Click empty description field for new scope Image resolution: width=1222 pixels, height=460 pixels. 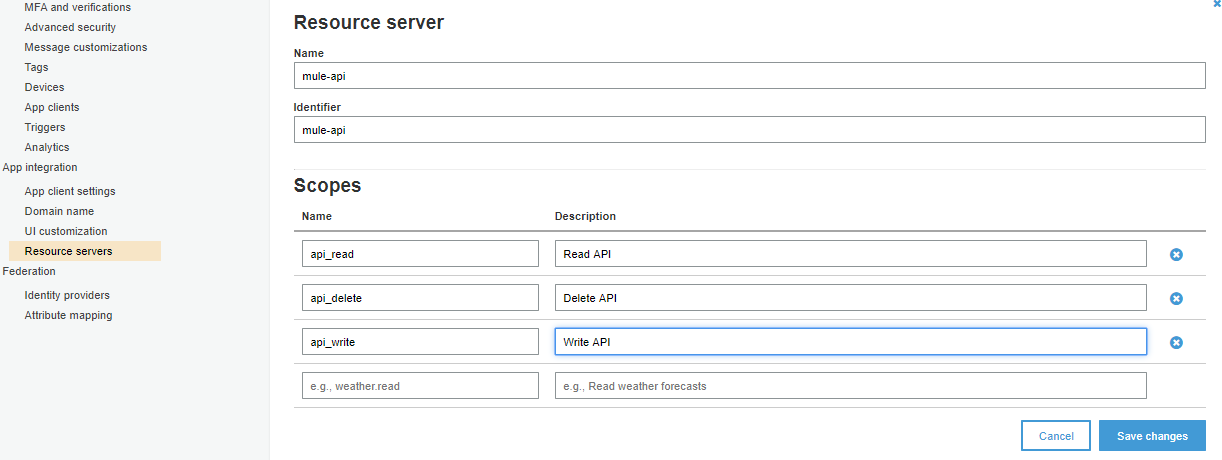(850, 386)
